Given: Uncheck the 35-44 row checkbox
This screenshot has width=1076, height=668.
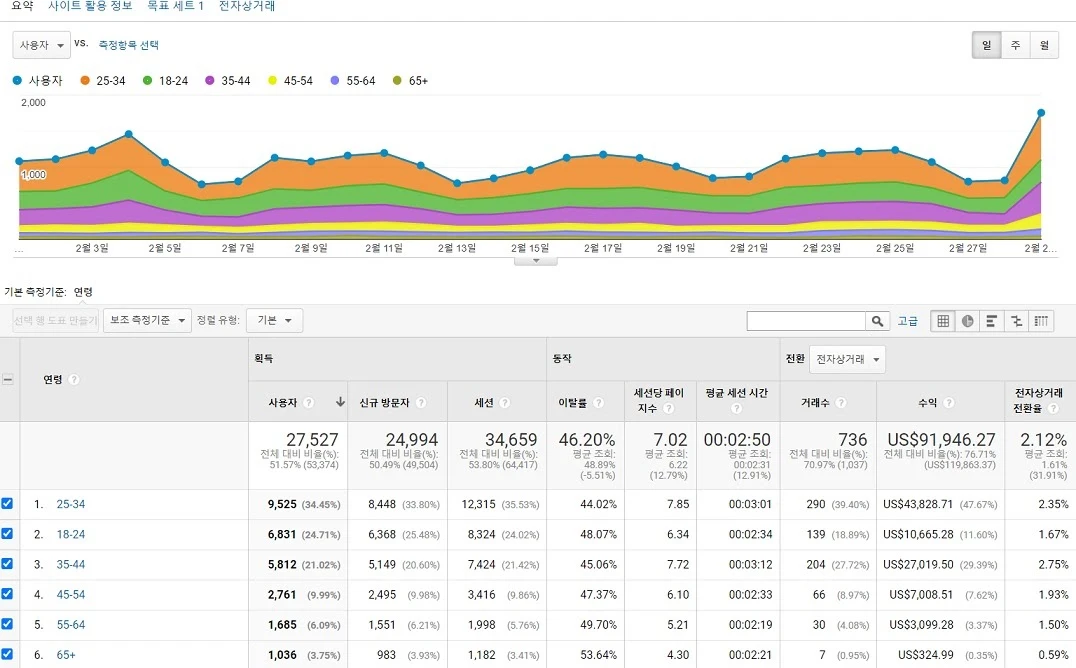Looking at the screenshot, I should [7, 564].
